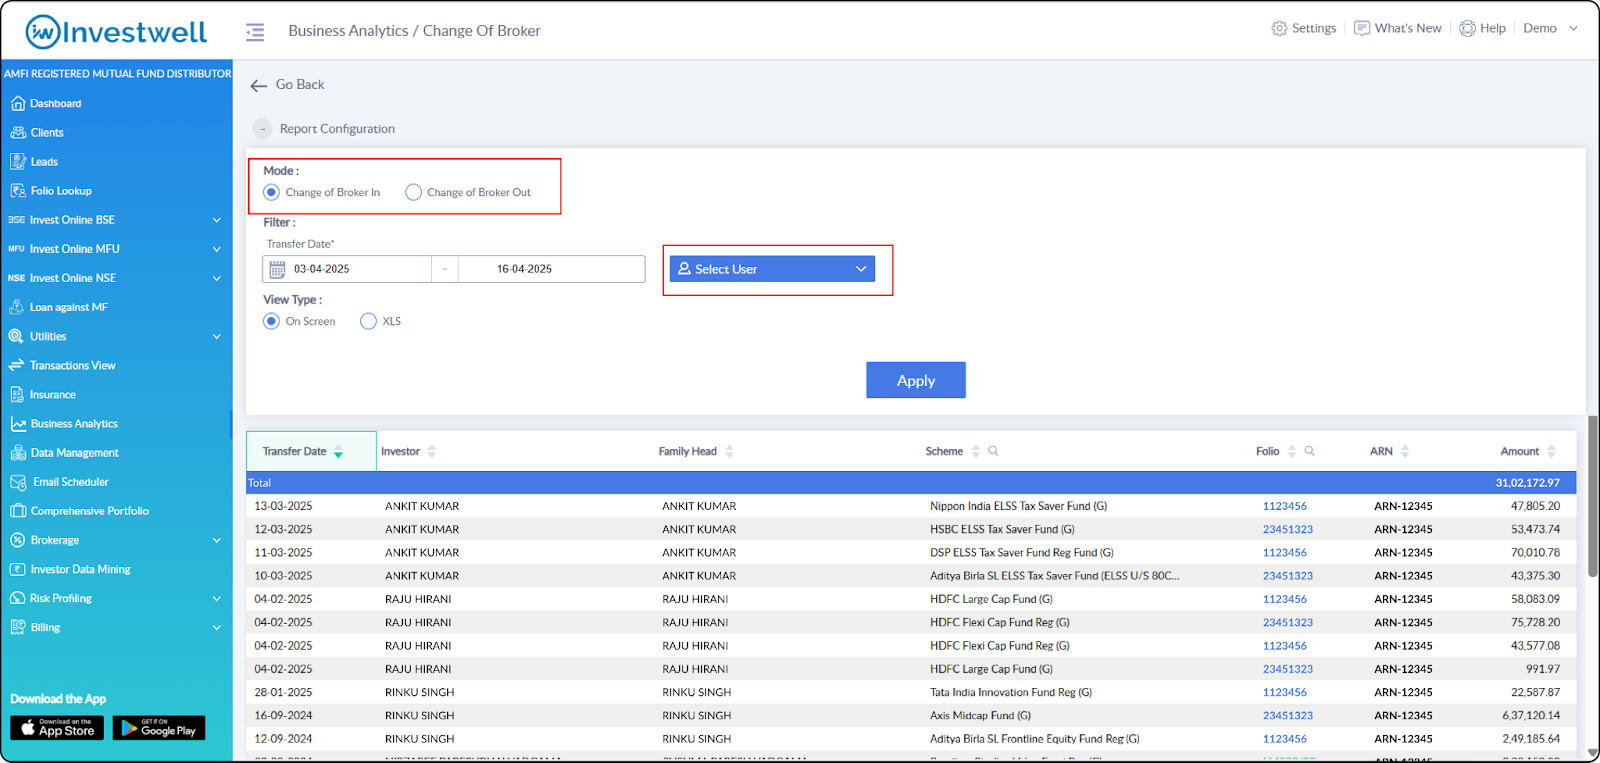Click the Email Scheduler icon

click(18, 482)
